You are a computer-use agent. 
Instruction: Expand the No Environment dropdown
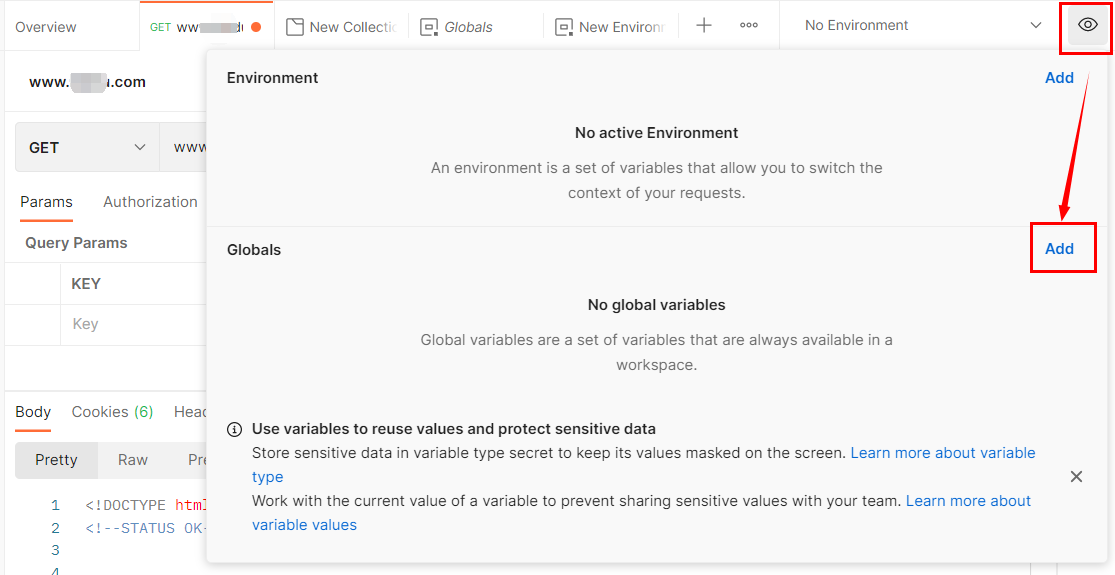point(923,26)
